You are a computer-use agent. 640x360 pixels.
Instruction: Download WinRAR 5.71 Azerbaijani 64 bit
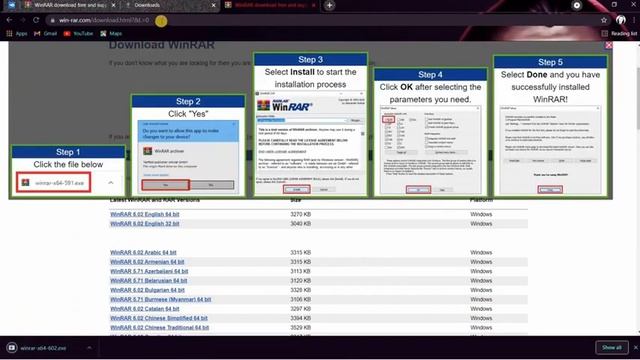[149, 271]
